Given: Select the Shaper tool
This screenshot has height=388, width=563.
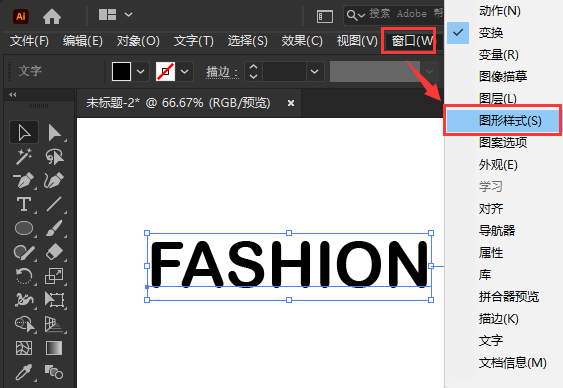Looking at the screenshot, I should click(24, 252).
